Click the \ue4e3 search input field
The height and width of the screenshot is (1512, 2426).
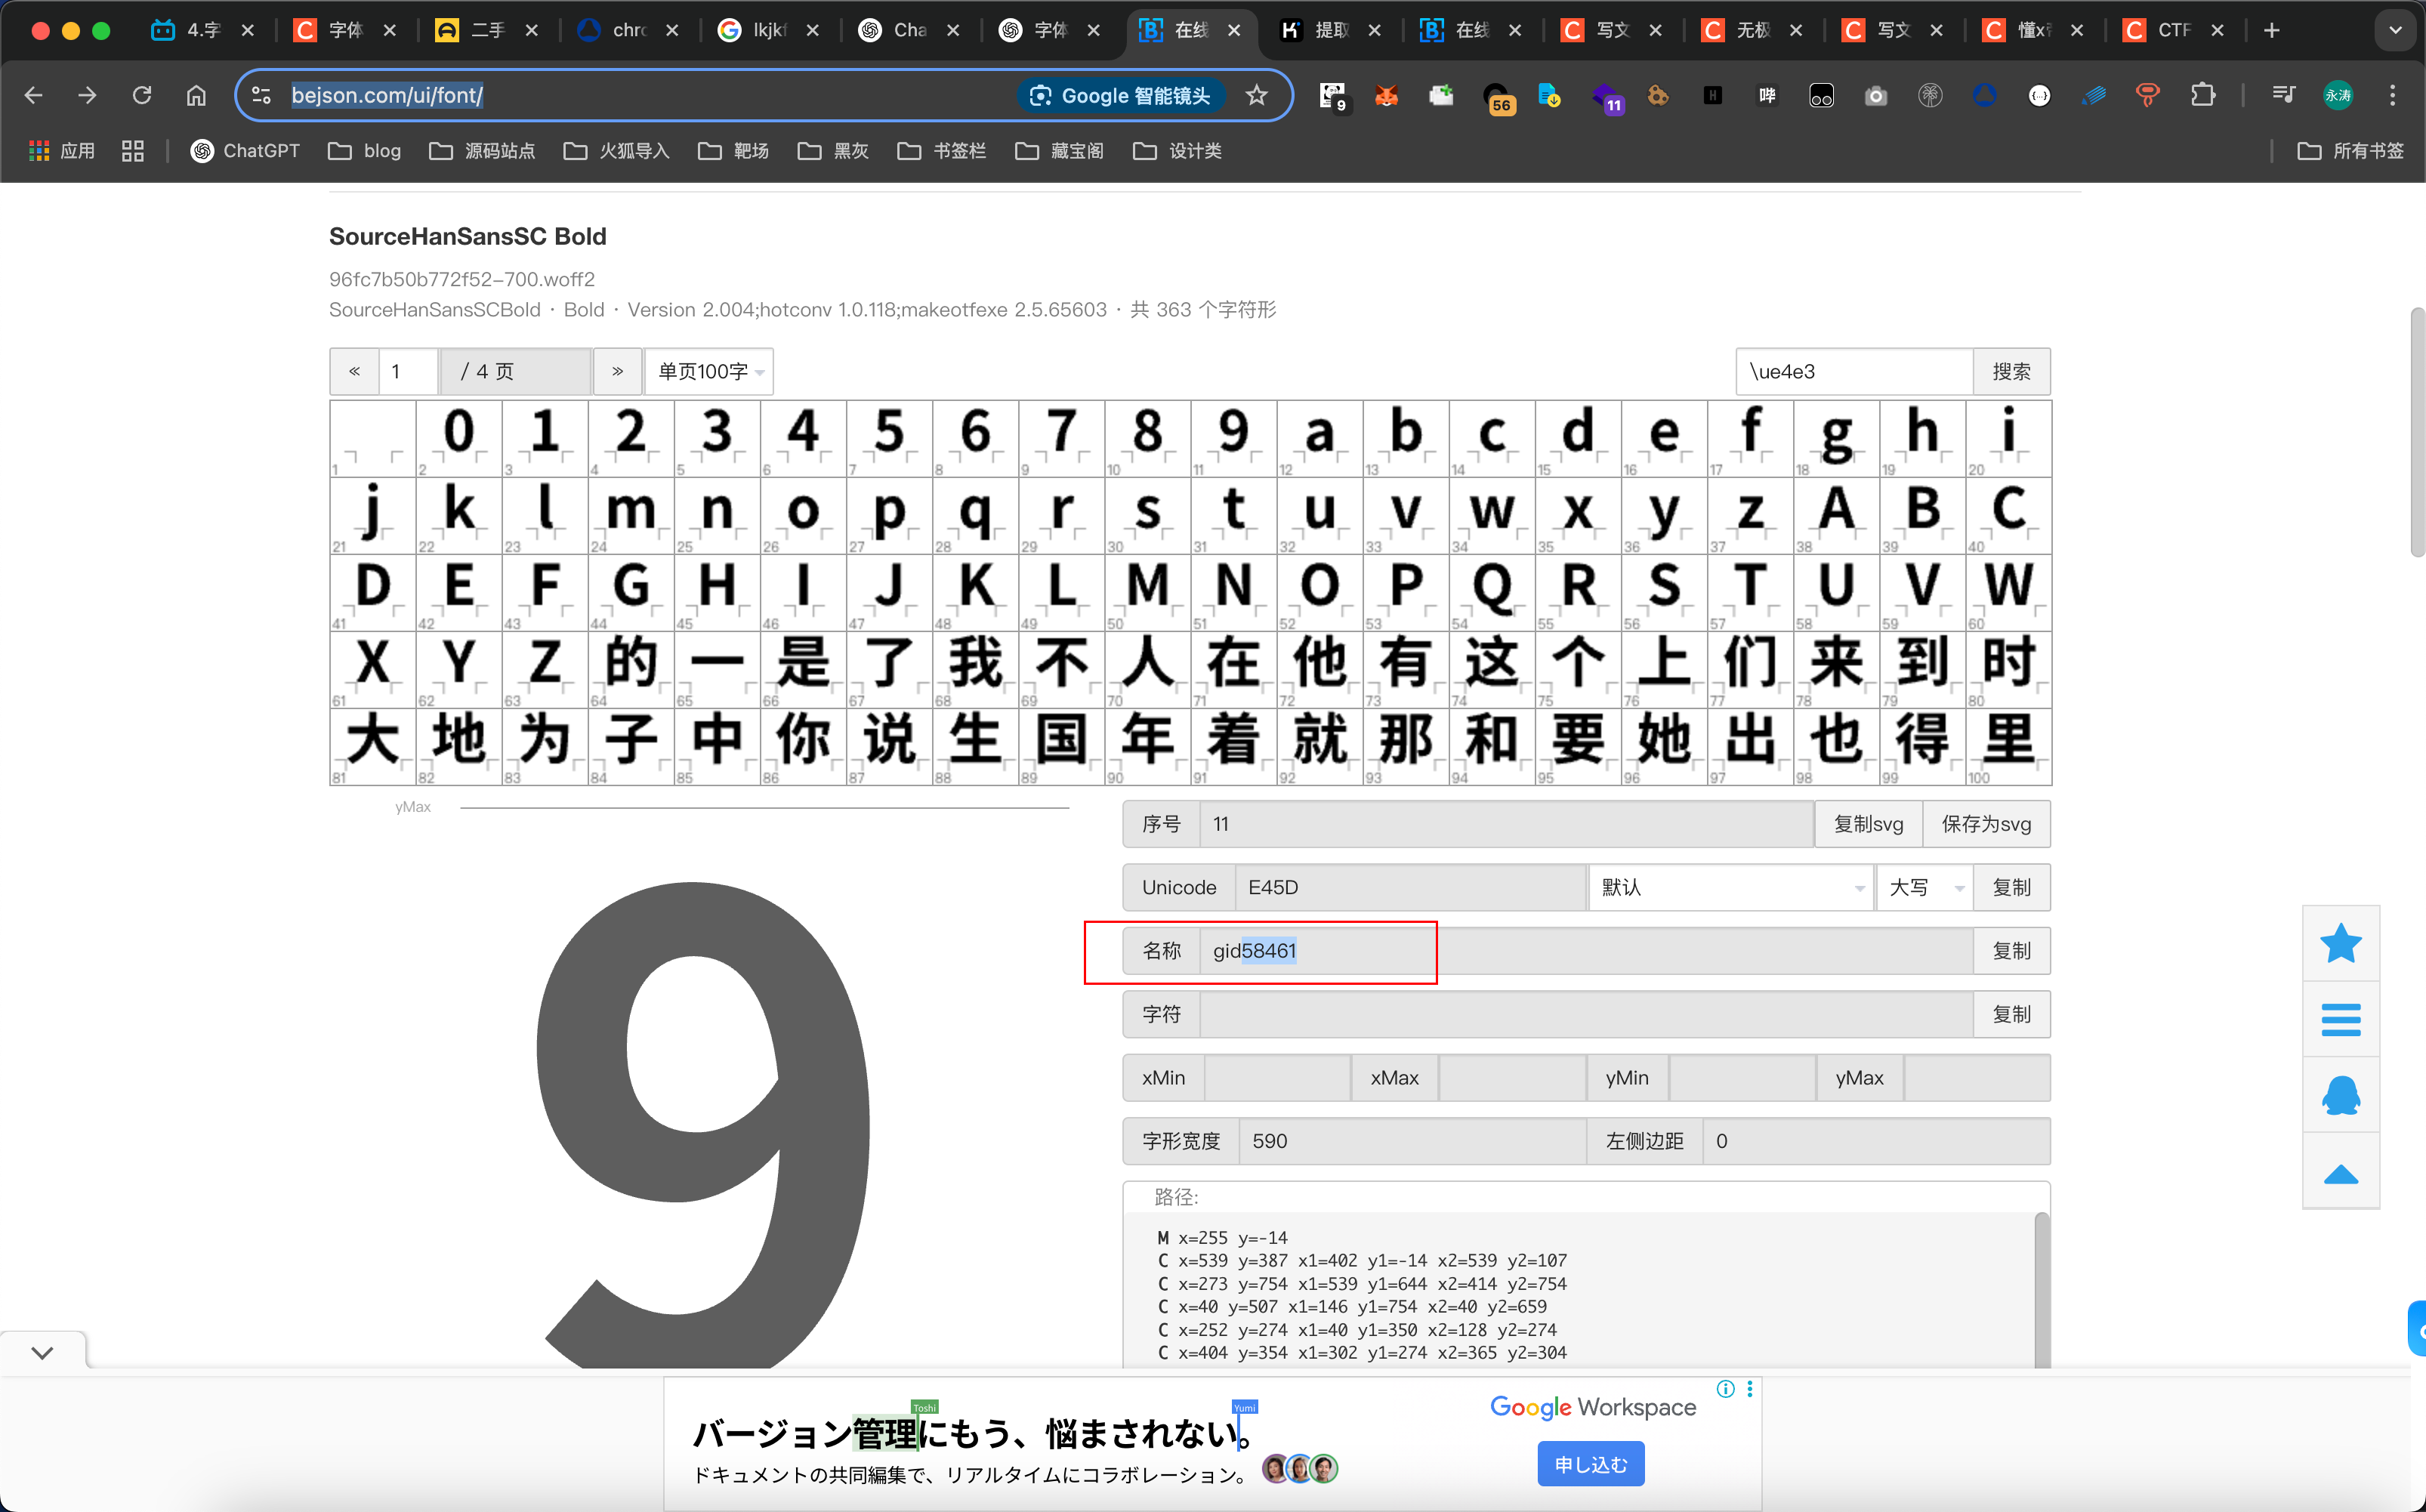(1853, 372)
